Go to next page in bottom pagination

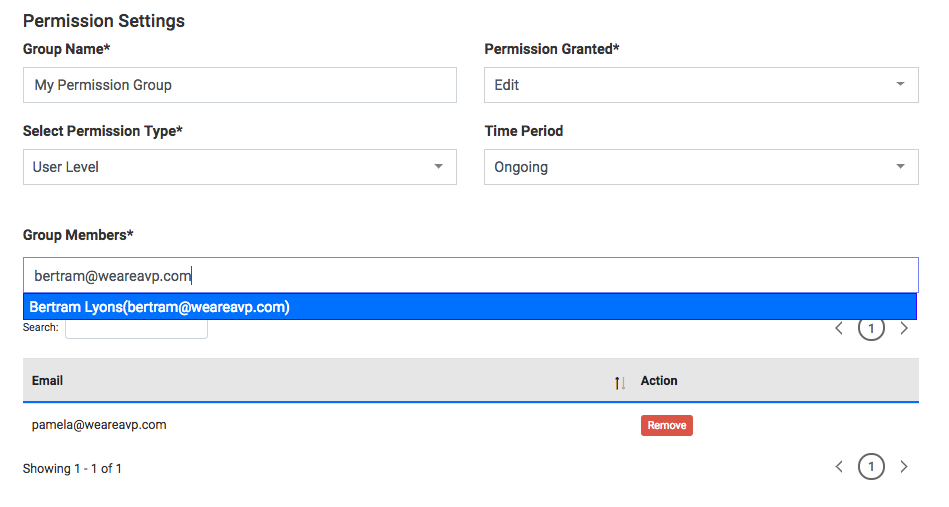904,466
